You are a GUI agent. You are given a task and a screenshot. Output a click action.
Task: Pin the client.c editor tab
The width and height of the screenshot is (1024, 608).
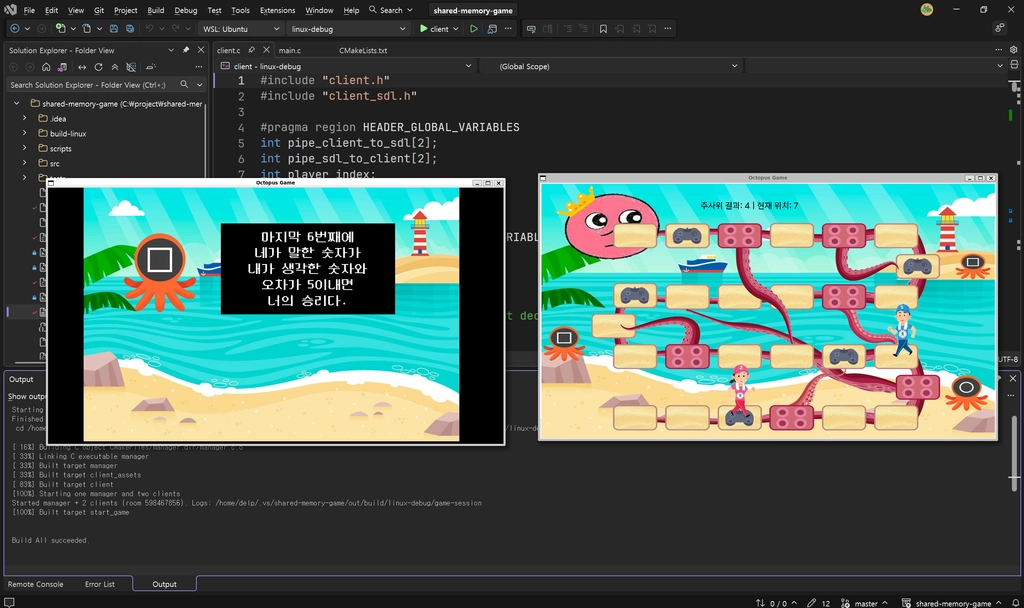click(251, 50)
